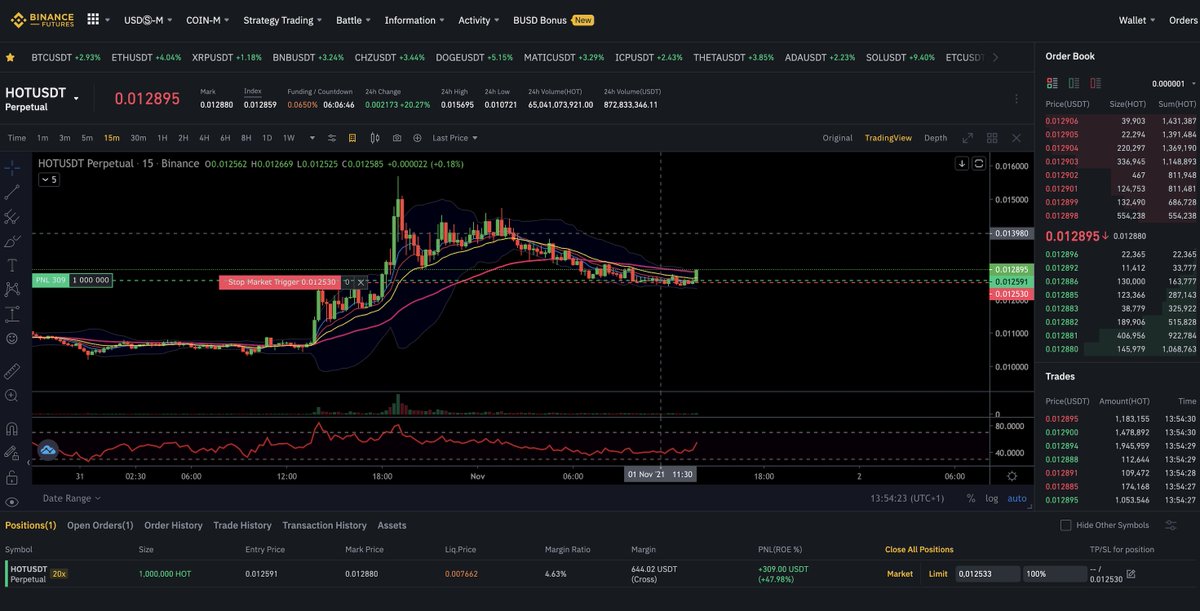Open multi-chart grid layout icon
Screen dimensions: 1200x611
click(x=992, y=138)
